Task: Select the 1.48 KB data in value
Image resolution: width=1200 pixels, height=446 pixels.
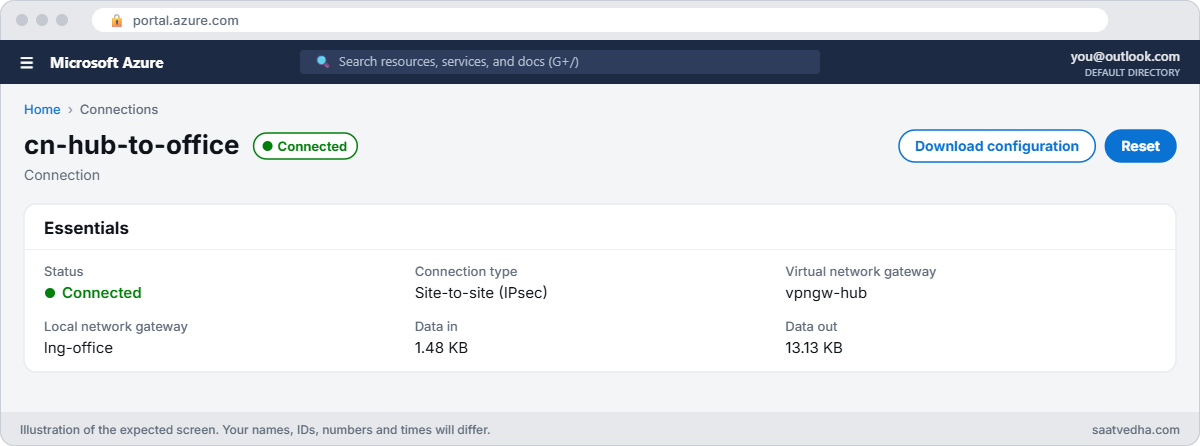Action: tap(441, 348)
